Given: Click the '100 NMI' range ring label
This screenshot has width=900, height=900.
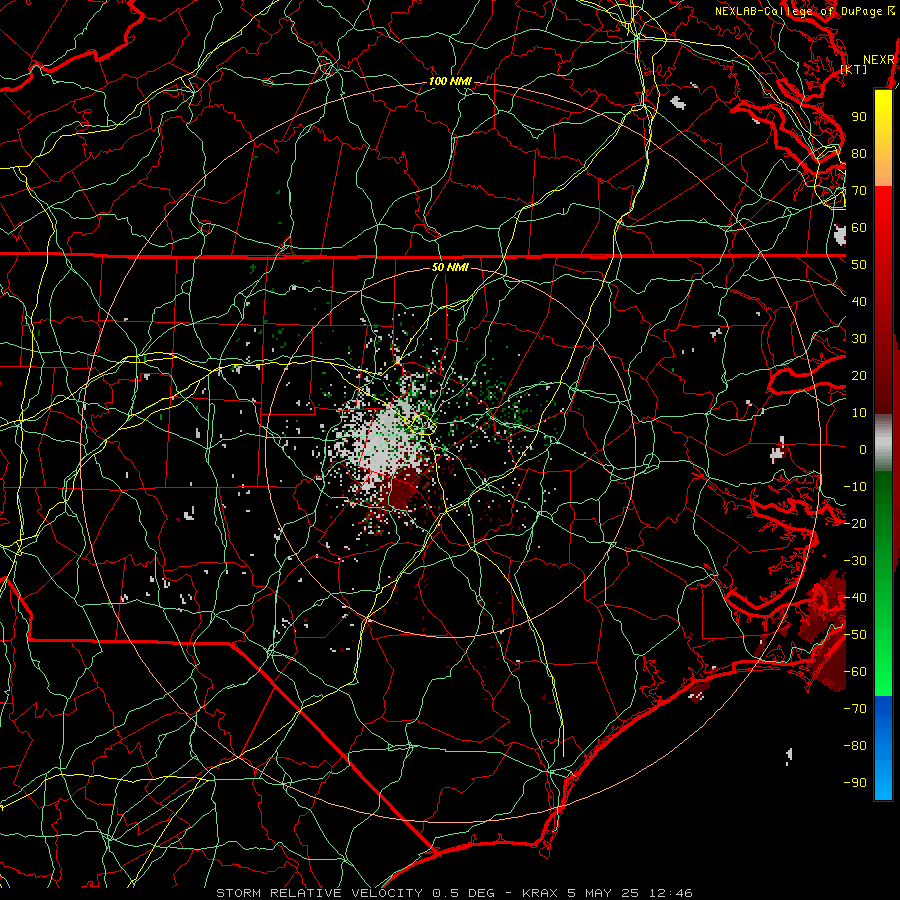Looking at the screenshot, I should 450,82.
